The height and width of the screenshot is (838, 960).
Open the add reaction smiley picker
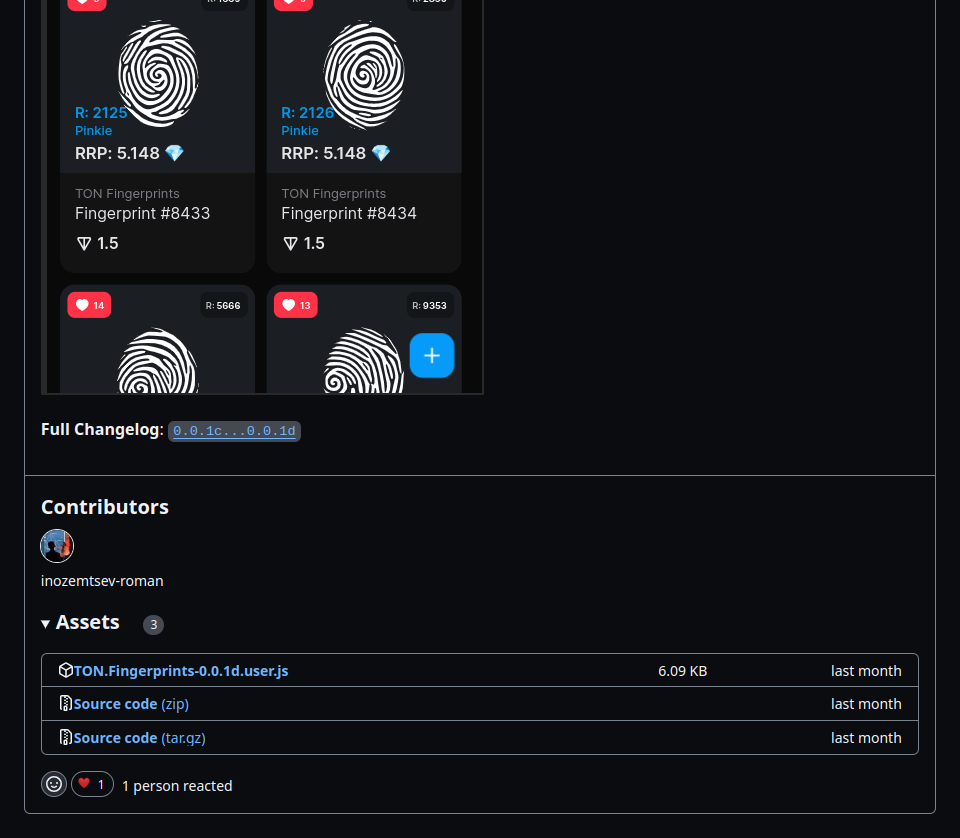tap(54, 784)
